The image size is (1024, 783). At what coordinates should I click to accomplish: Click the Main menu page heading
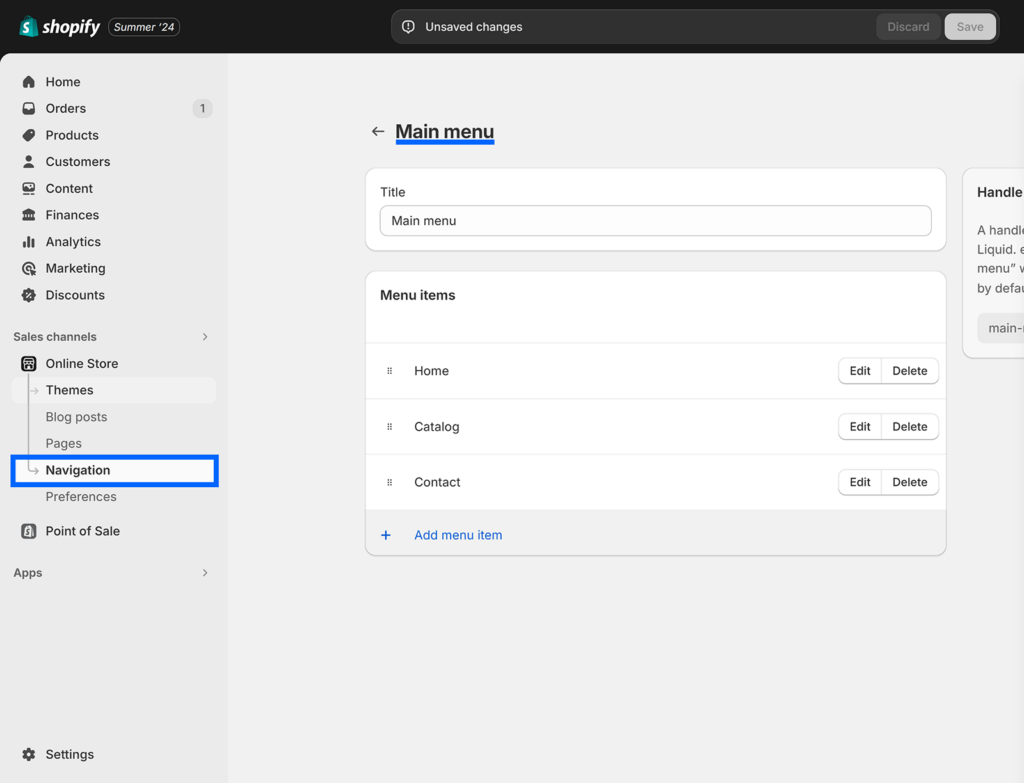pos(445,131)
